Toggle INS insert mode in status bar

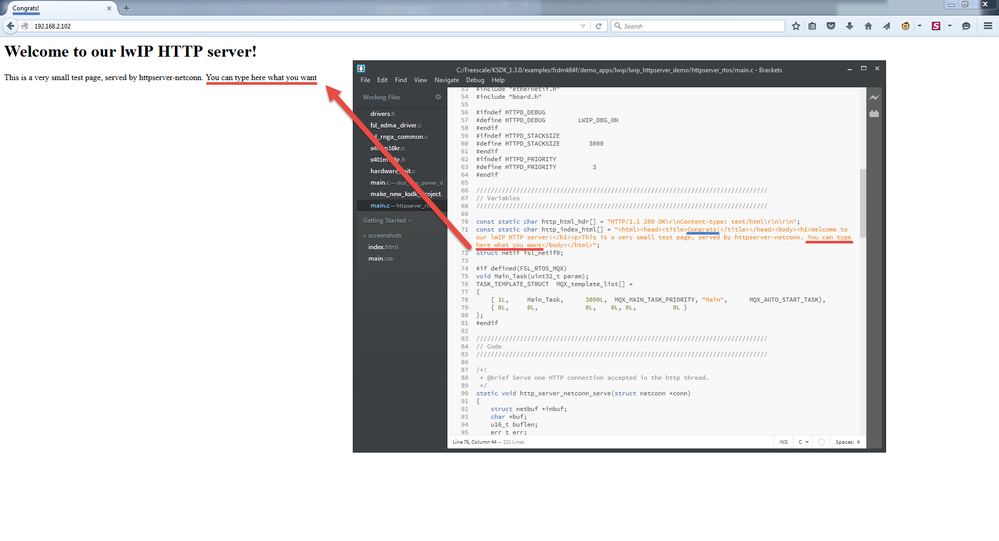click(x=783, y=442)
